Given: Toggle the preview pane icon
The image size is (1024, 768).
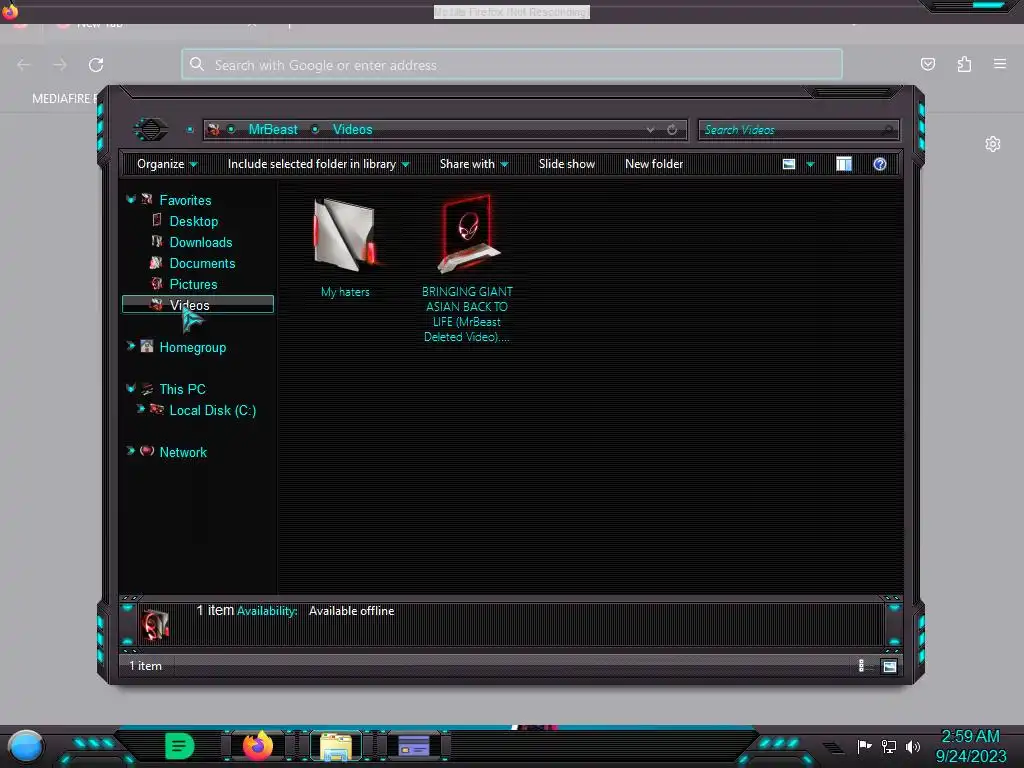Looking at the screenshot, I should [x=844, y=164].
